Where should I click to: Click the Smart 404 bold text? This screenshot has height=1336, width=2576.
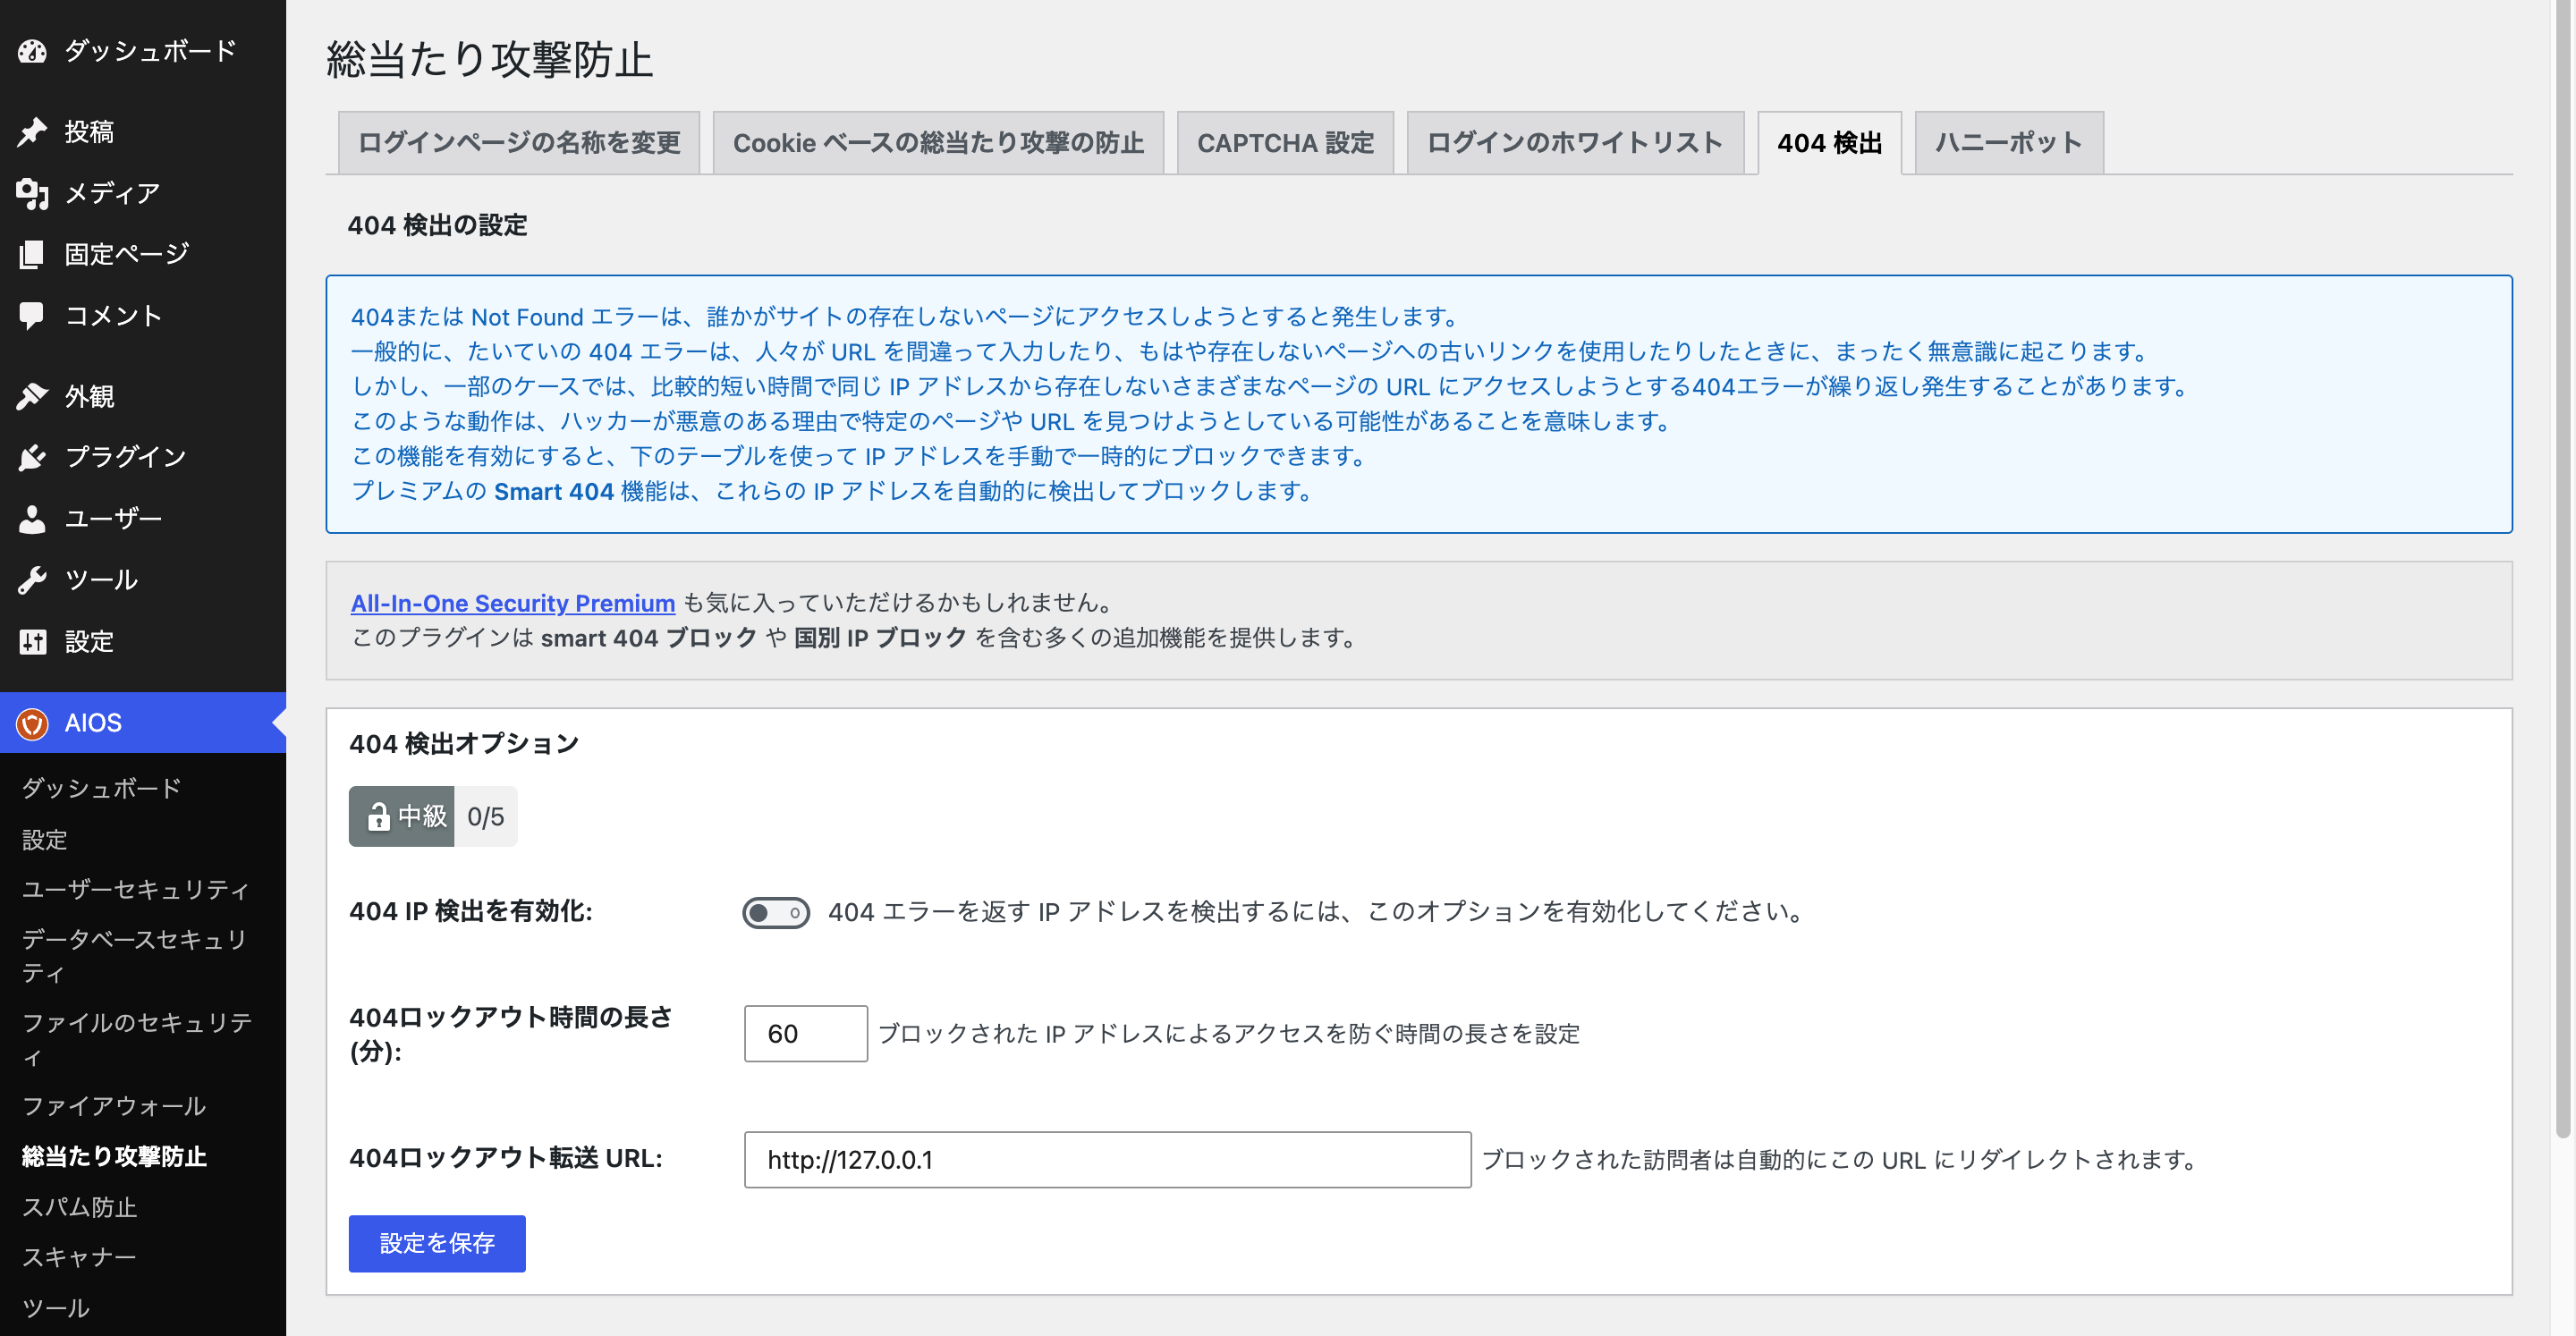click(553, 491)
